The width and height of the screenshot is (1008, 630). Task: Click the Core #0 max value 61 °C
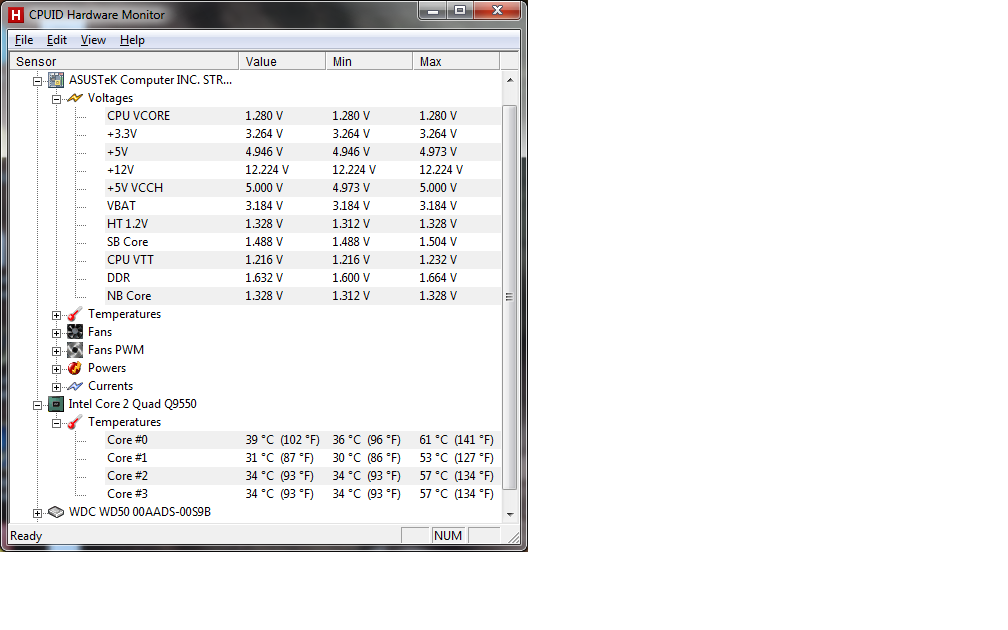[x=456, y=440]
